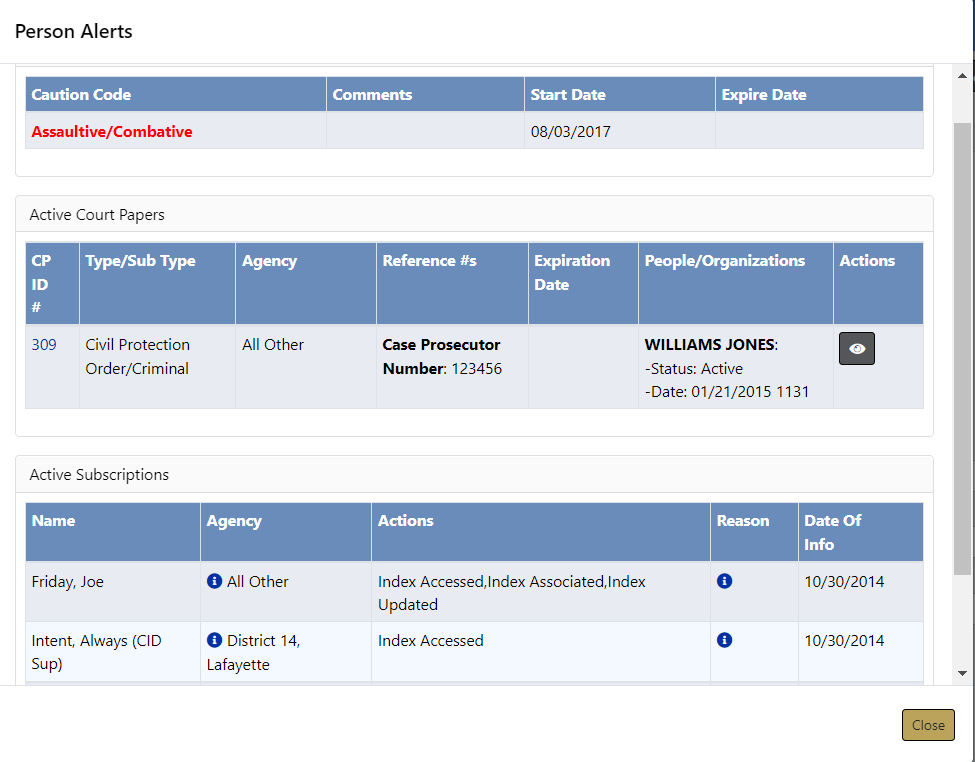Select the Friday, Joe subscription name
Image resolution: width=975 pixels, height=762 pixels.
pyautogui.click(x=68, y=581)
